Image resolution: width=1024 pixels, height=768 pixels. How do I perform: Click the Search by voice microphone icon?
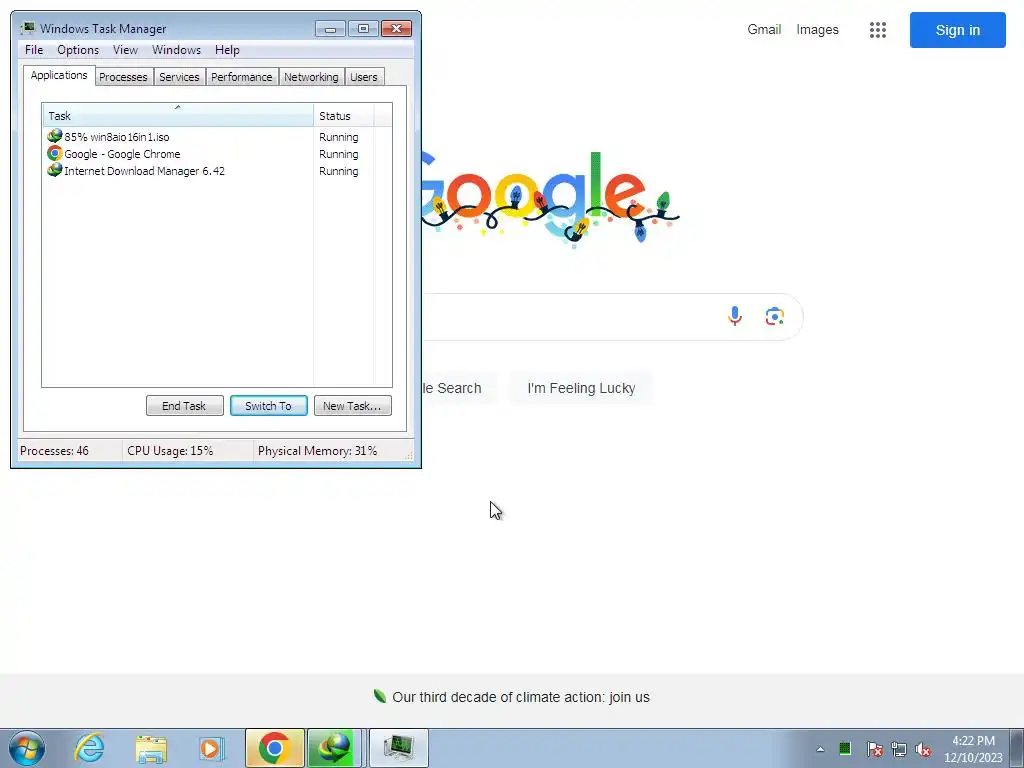click(x=735, y=316)
